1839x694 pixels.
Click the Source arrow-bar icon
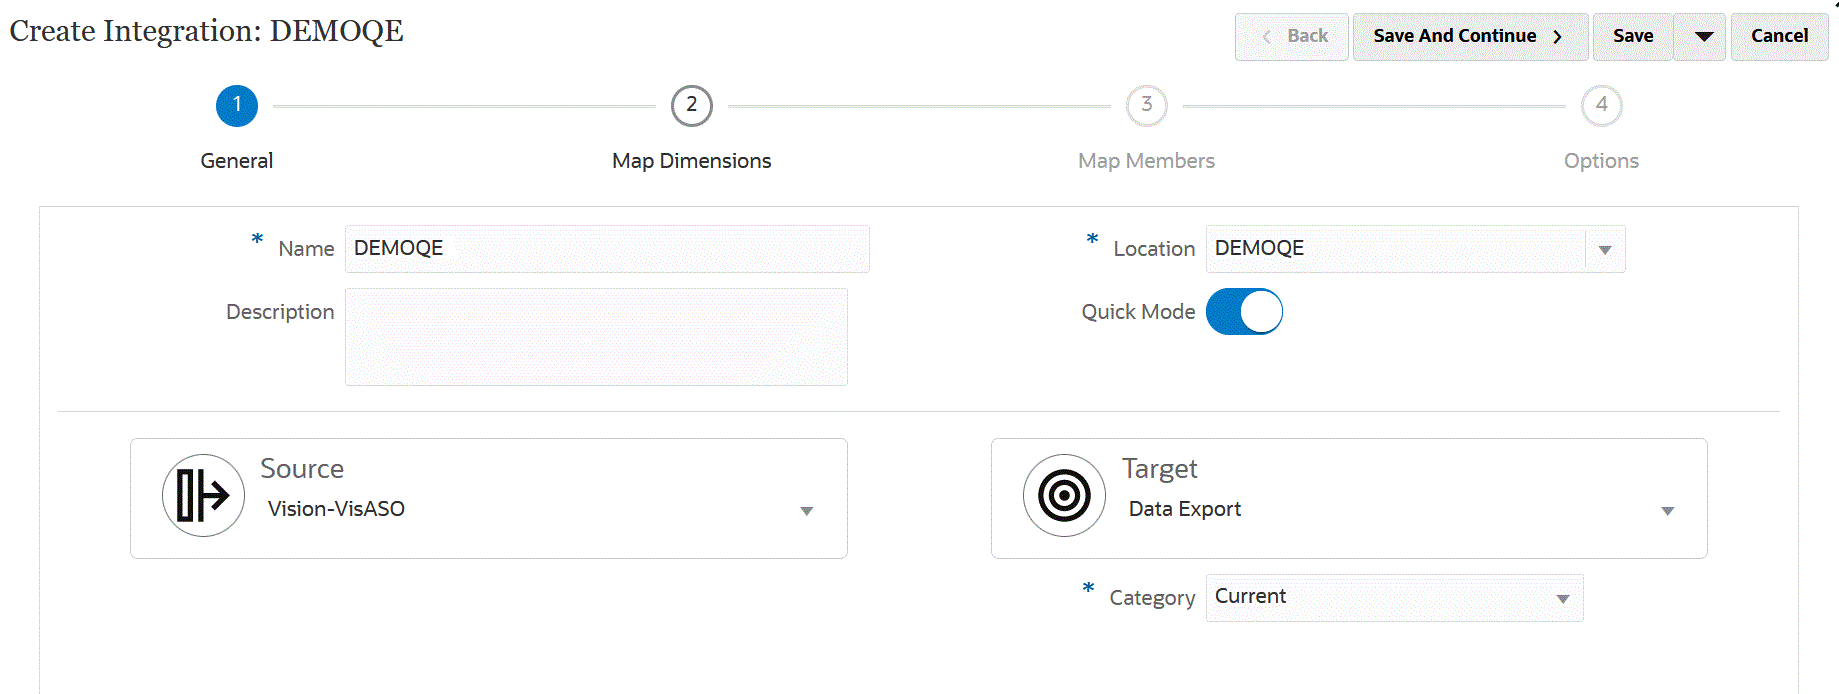203,496
